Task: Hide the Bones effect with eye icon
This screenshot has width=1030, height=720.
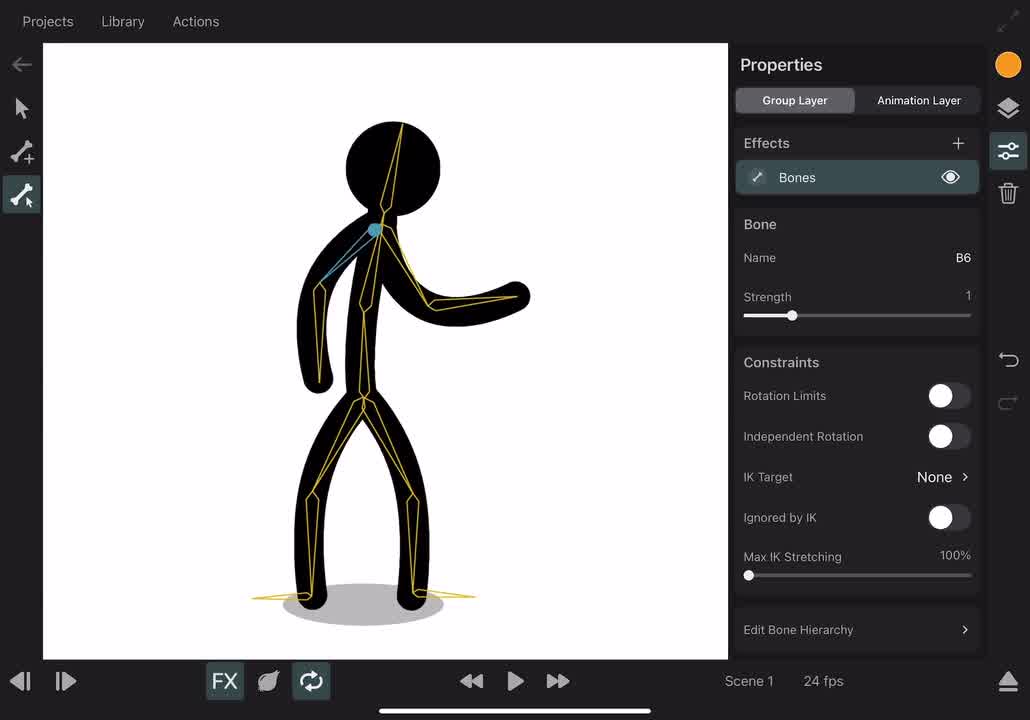Action: coord(950,178)
